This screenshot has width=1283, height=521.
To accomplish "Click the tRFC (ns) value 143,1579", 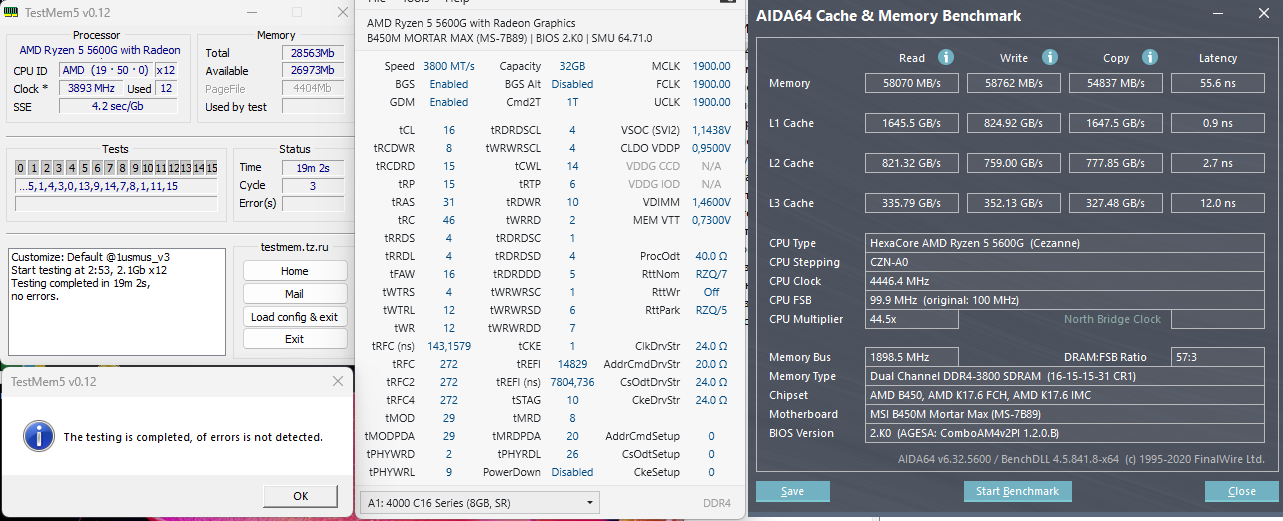I will coord(449,346).
